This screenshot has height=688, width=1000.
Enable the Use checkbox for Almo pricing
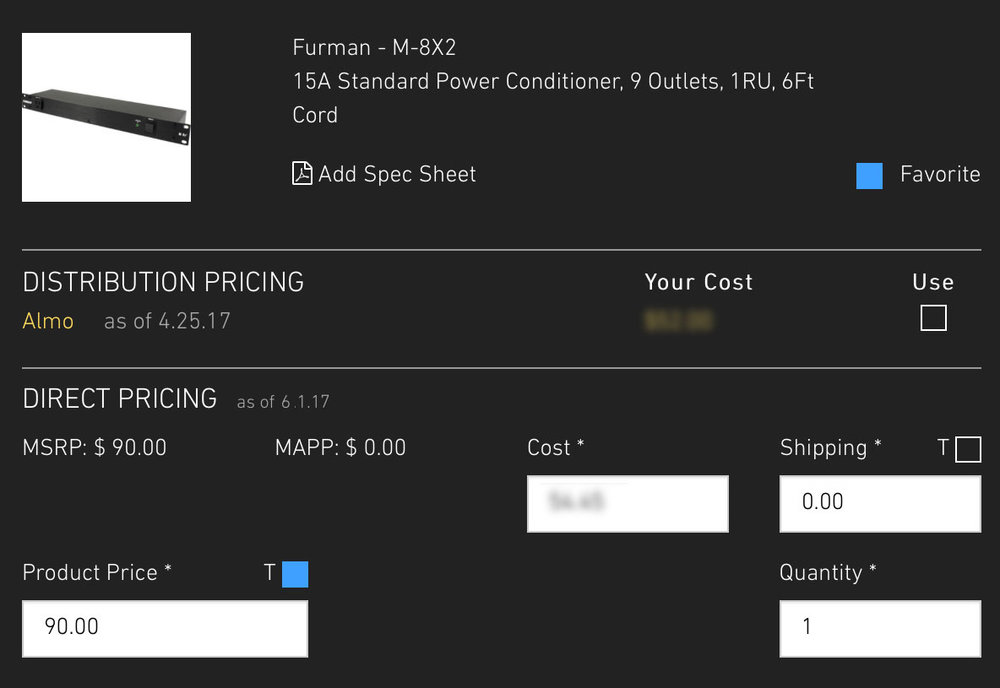933,318
